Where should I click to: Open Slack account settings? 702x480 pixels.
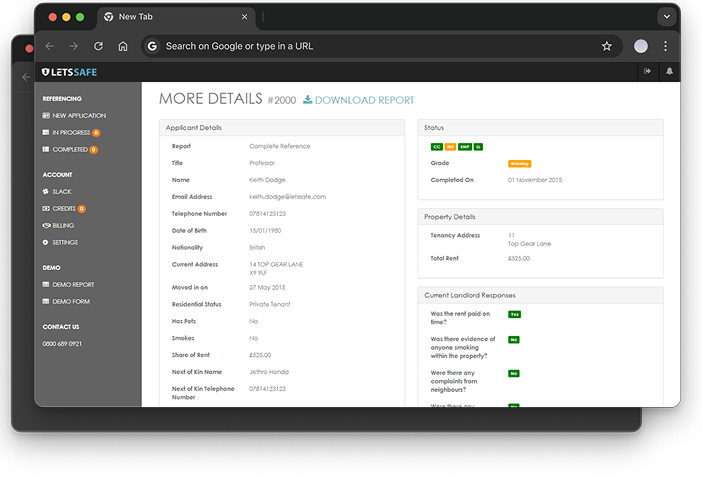click(x=57, y=192)
